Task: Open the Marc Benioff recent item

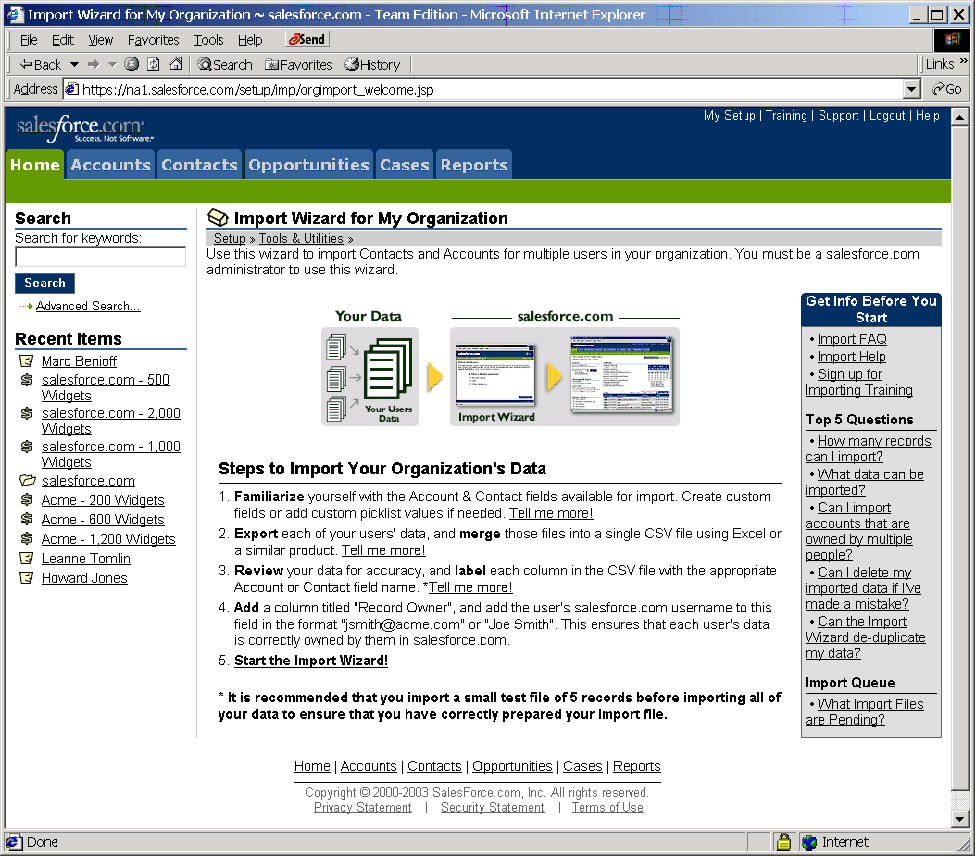Action: [x=80, y=361]
